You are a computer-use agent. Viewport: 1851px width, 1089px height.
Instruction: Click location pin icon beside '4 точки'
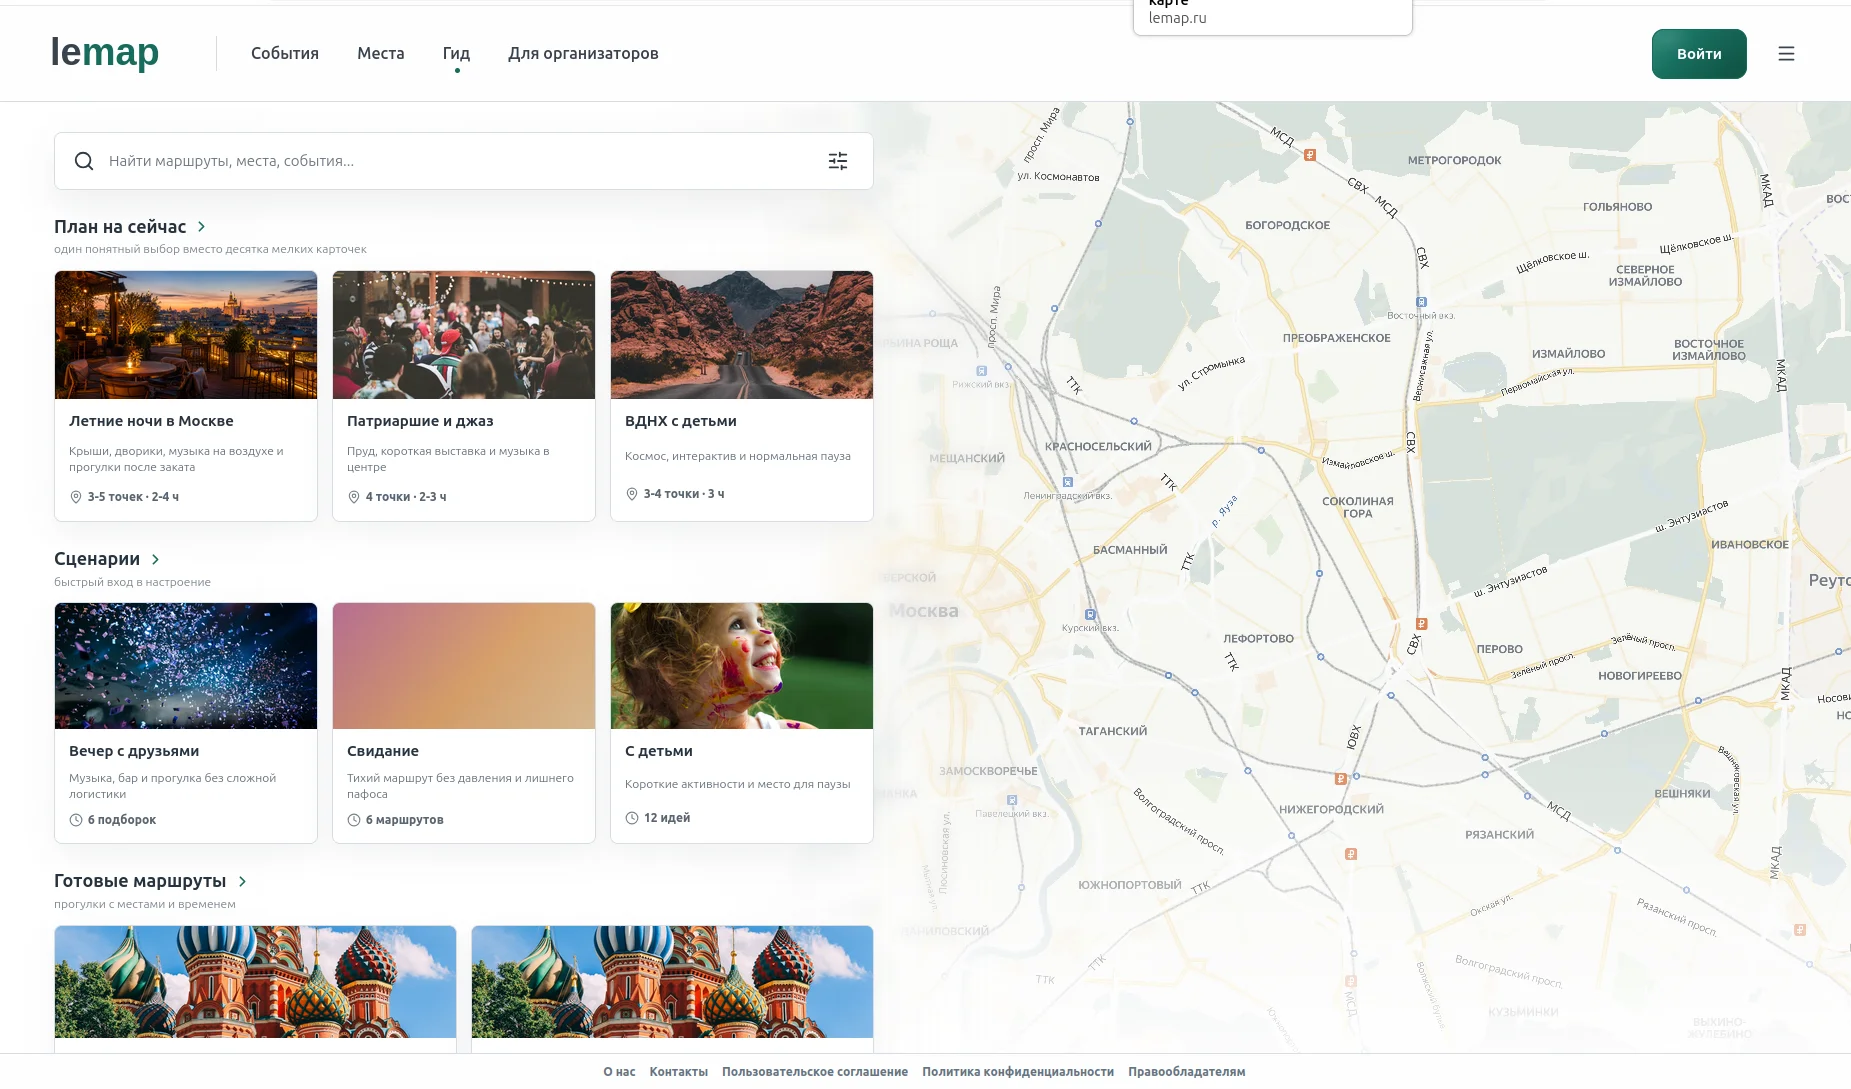pyautogui.click(x=353, y=497)
